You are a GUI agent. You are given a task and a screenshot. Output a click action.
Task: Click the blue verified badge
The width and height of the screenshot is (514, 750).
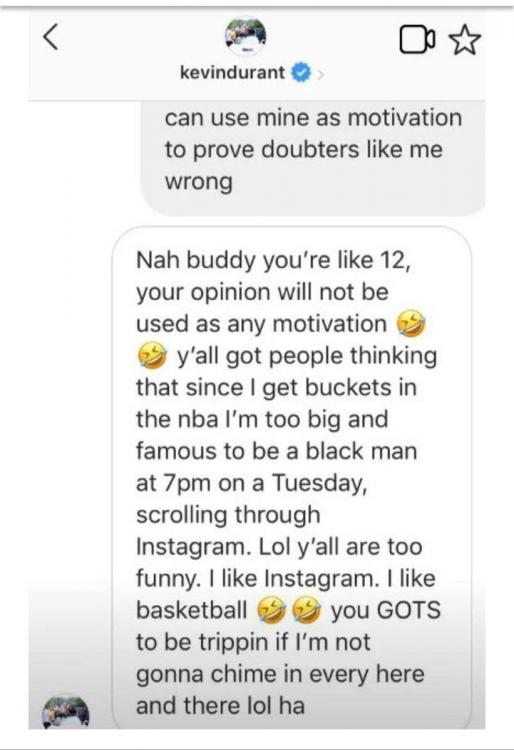tap(301, 73)
